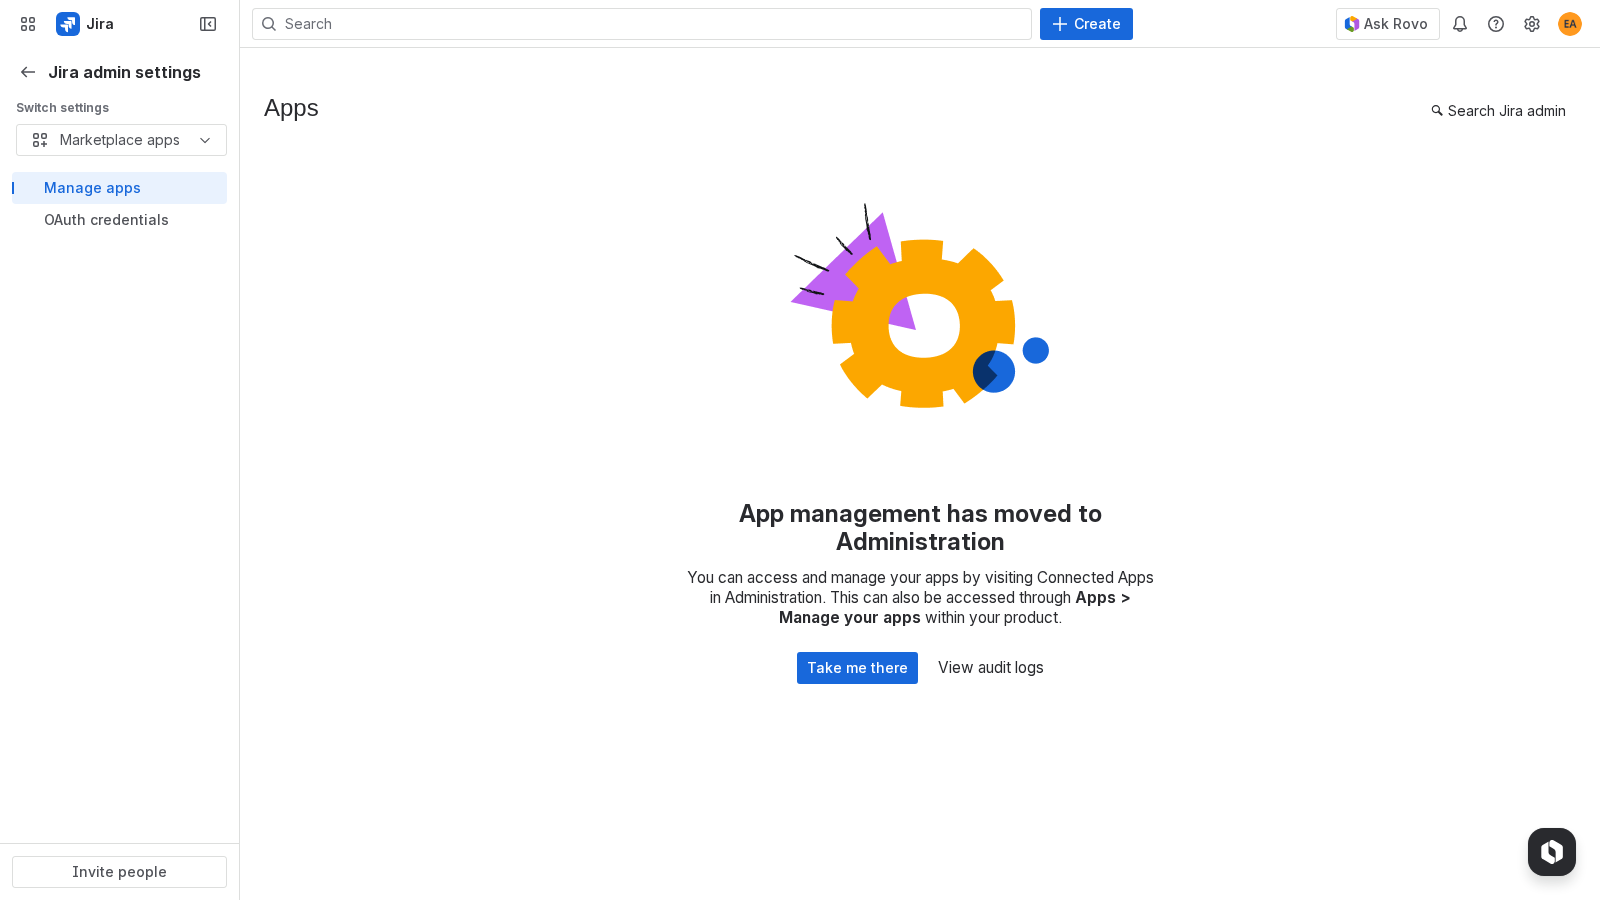Click the Jira logo in the sidebar
The width and height of the screenshot is (1600, 900).
[x=68, y=24]
